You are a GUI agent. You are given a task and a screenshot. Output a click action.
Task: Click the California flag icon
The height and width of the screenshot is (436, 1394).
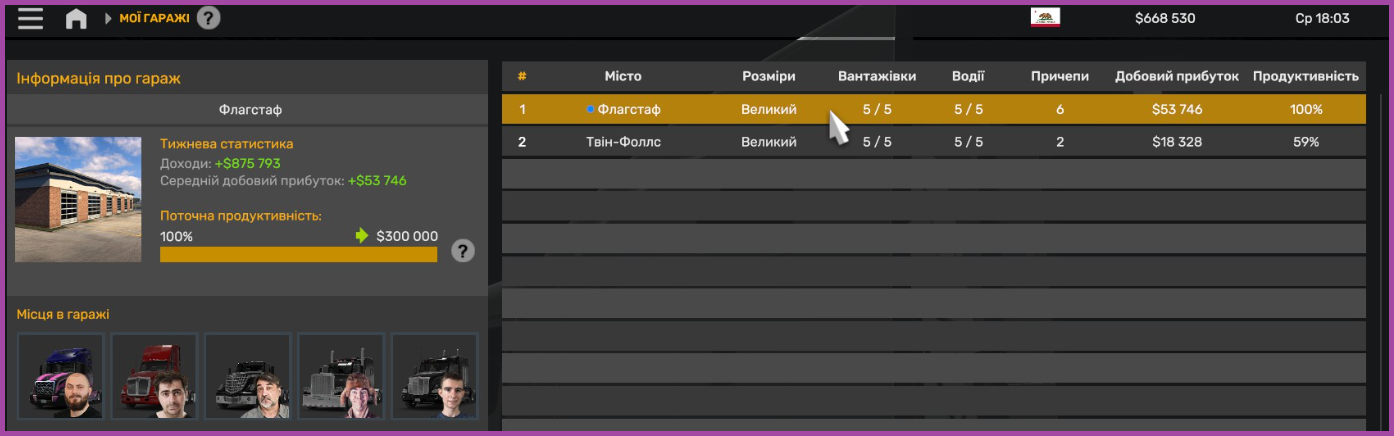pos(1045,18)
